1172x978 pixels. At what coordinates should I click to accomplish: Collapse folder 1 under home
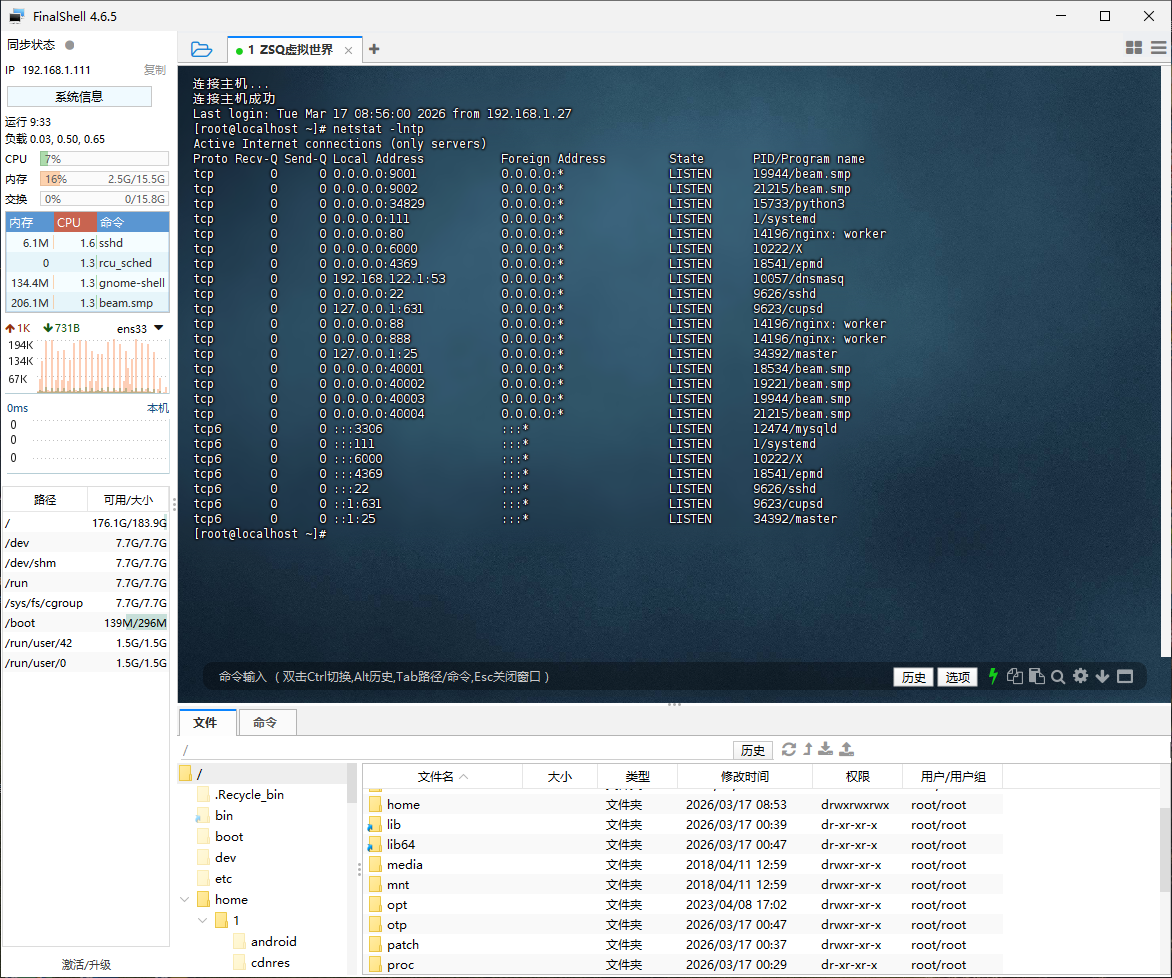coord(202,920)
